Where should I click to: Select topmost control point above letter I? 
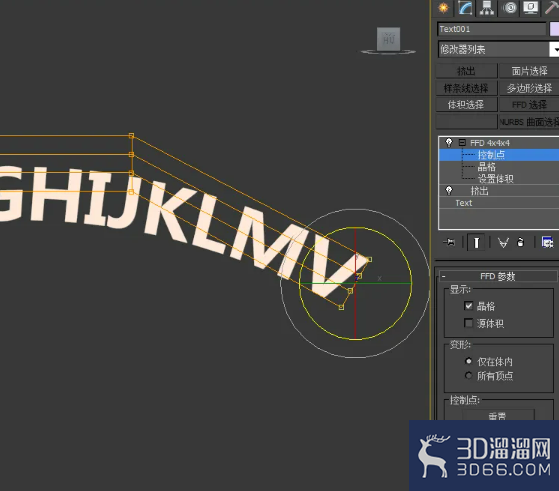(x=131, y=135)
